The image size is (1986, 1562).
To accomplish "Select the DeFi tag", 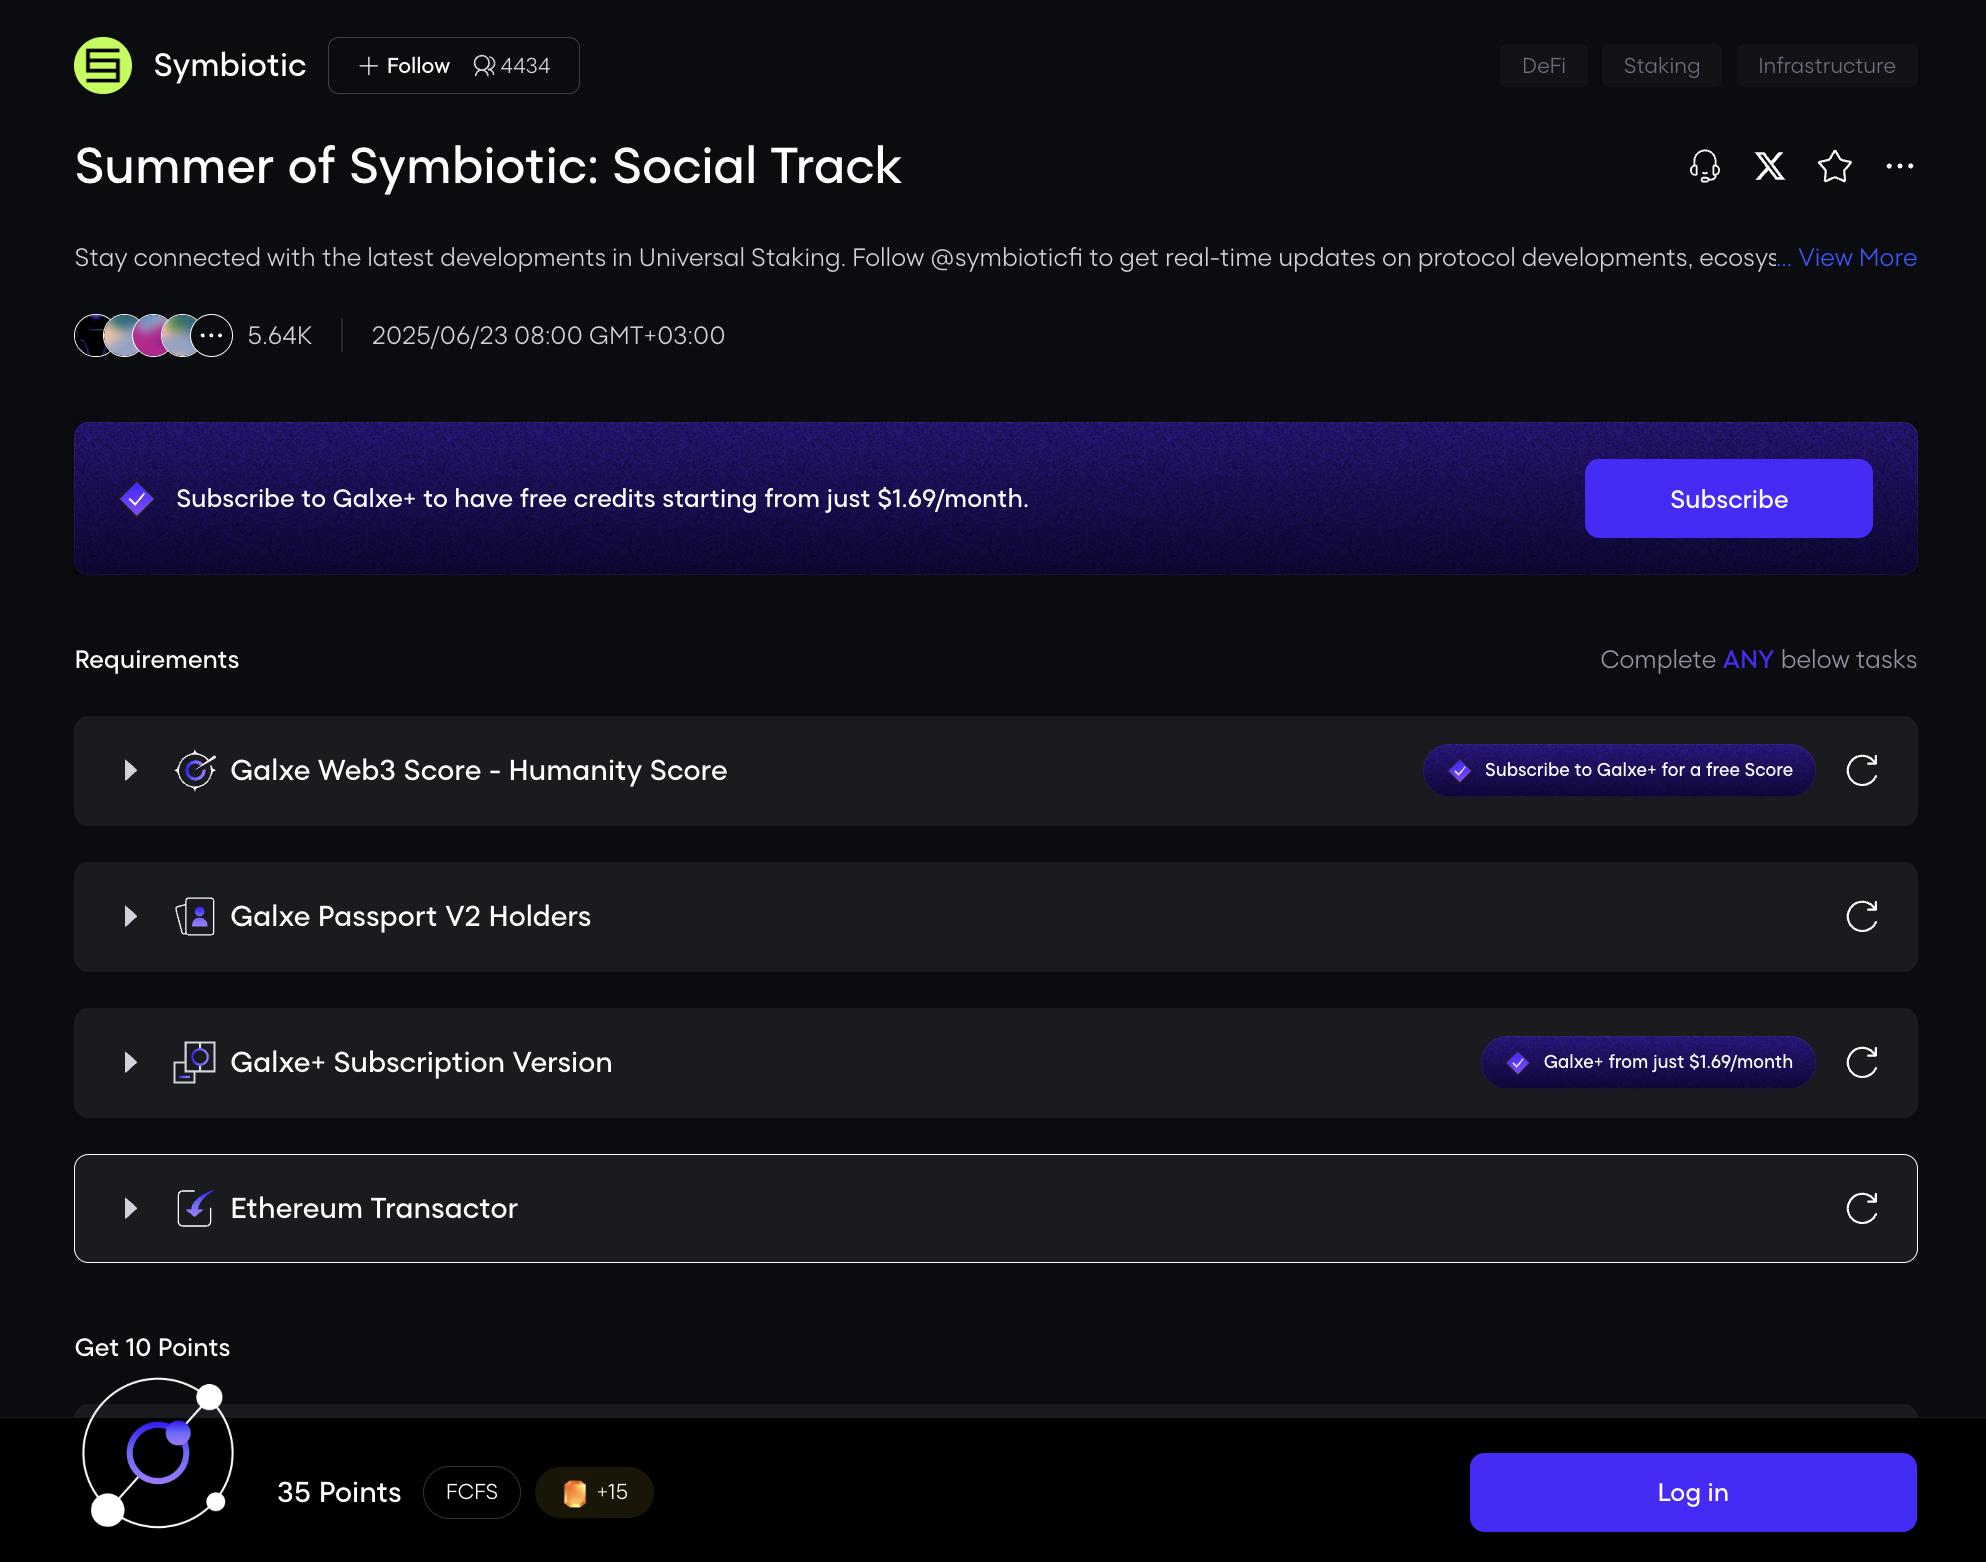I will [x=1543, y=66].
